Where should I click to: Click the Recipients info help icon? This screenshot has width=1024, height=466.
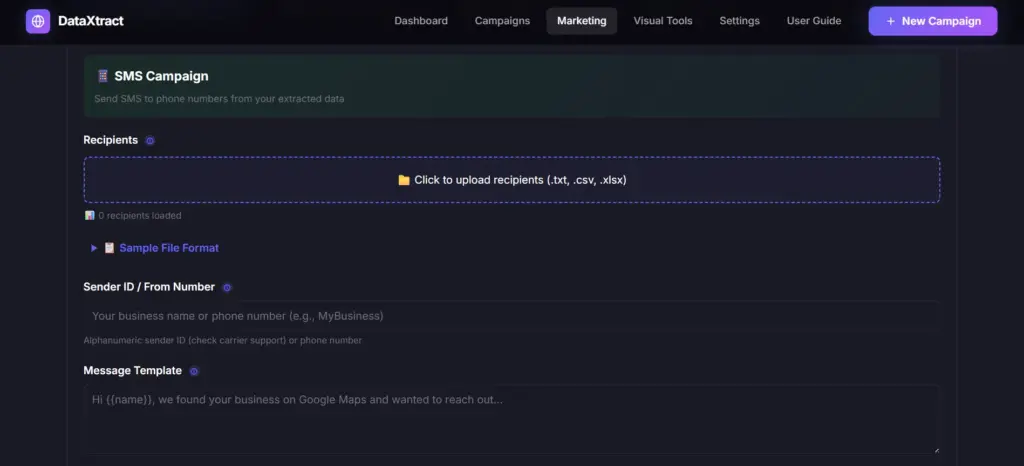click(x=150, y=140)
